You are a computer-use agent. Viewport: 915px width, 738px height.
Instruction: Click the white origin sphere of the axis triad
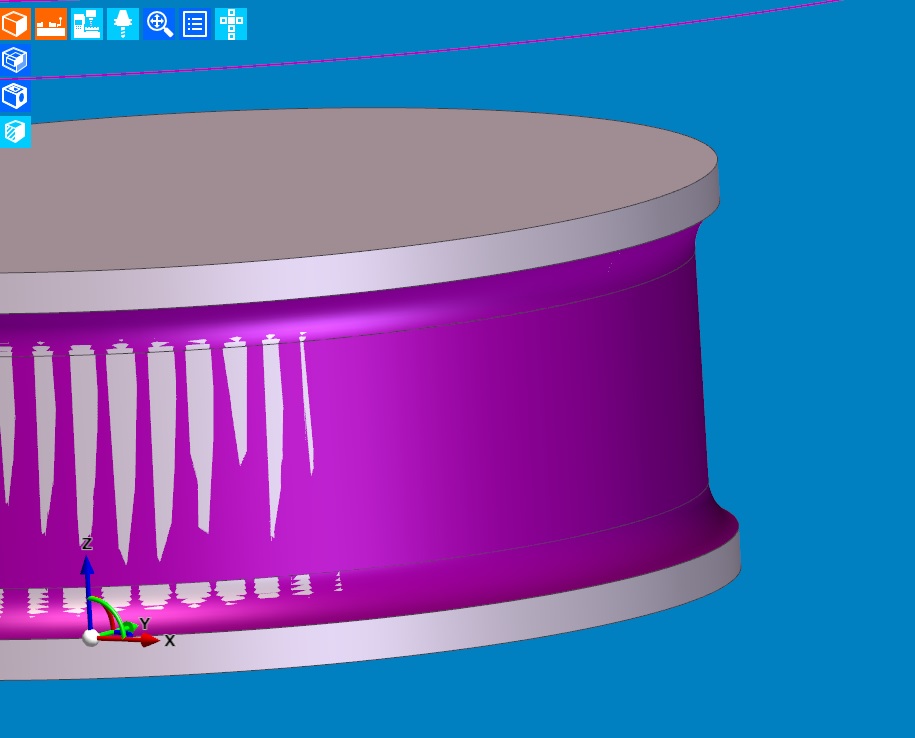[90, 638]
